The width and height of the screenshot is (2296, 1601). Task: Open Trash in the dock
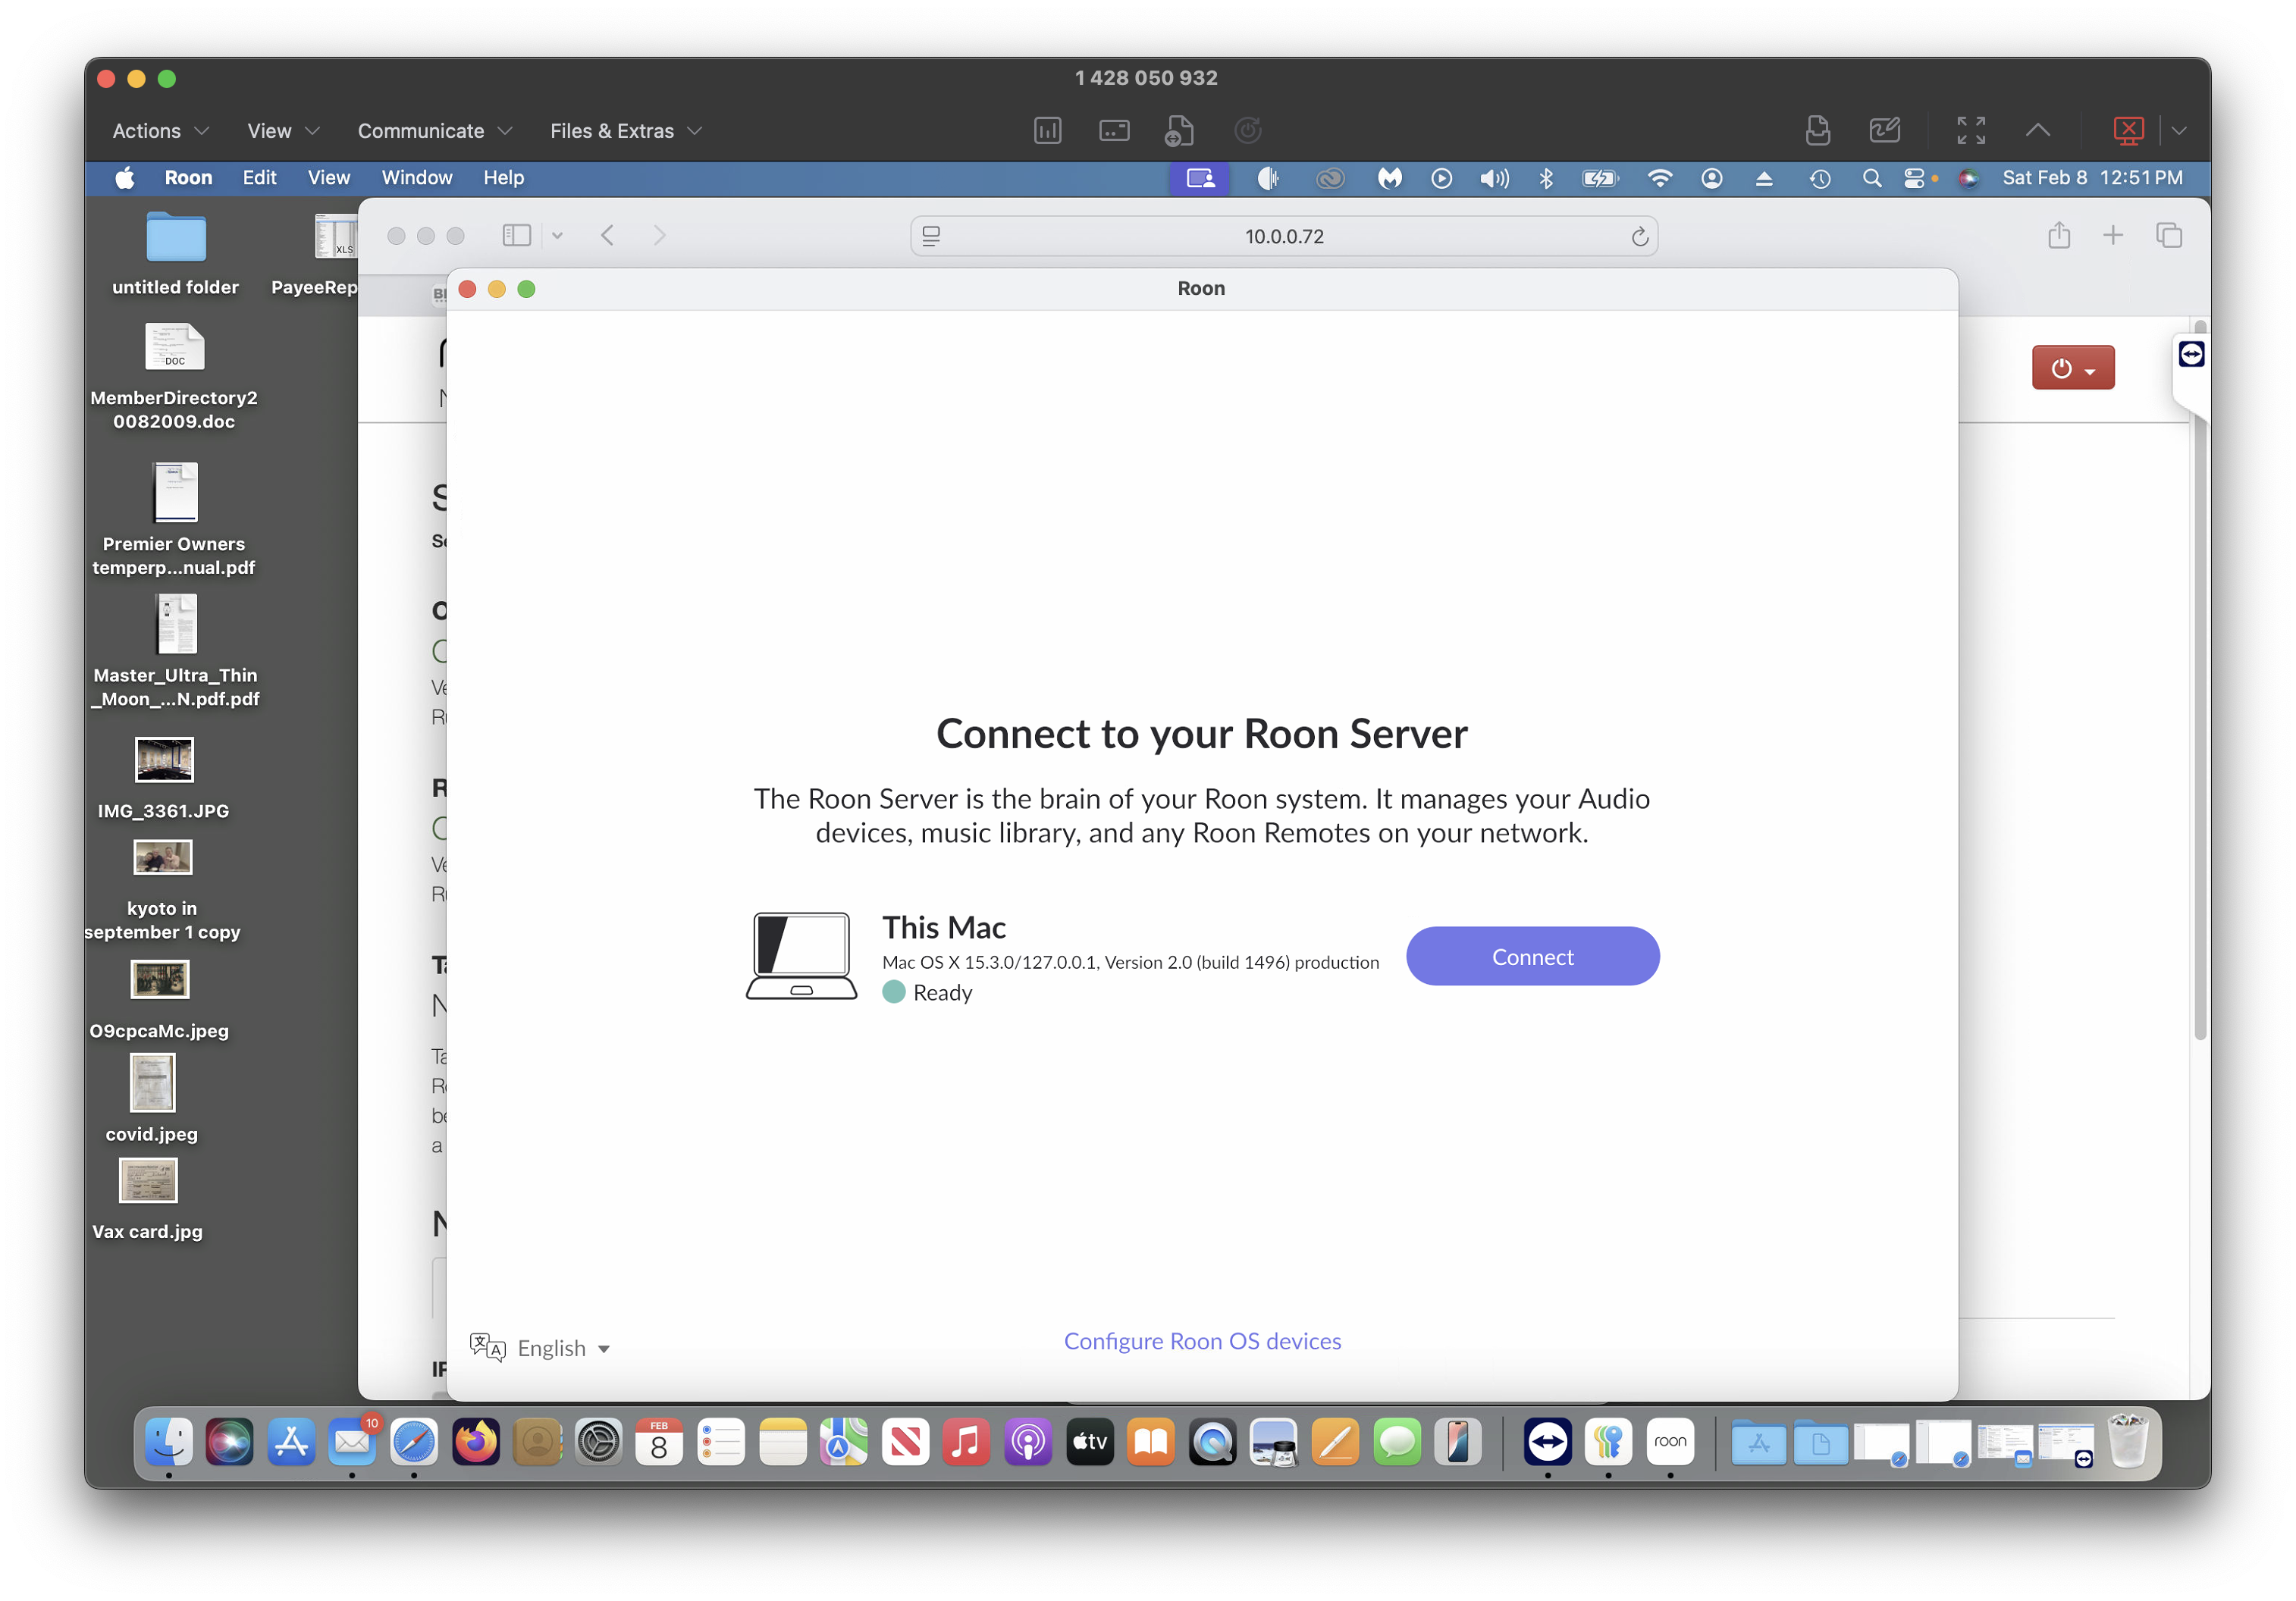tap(2127, 1442)
